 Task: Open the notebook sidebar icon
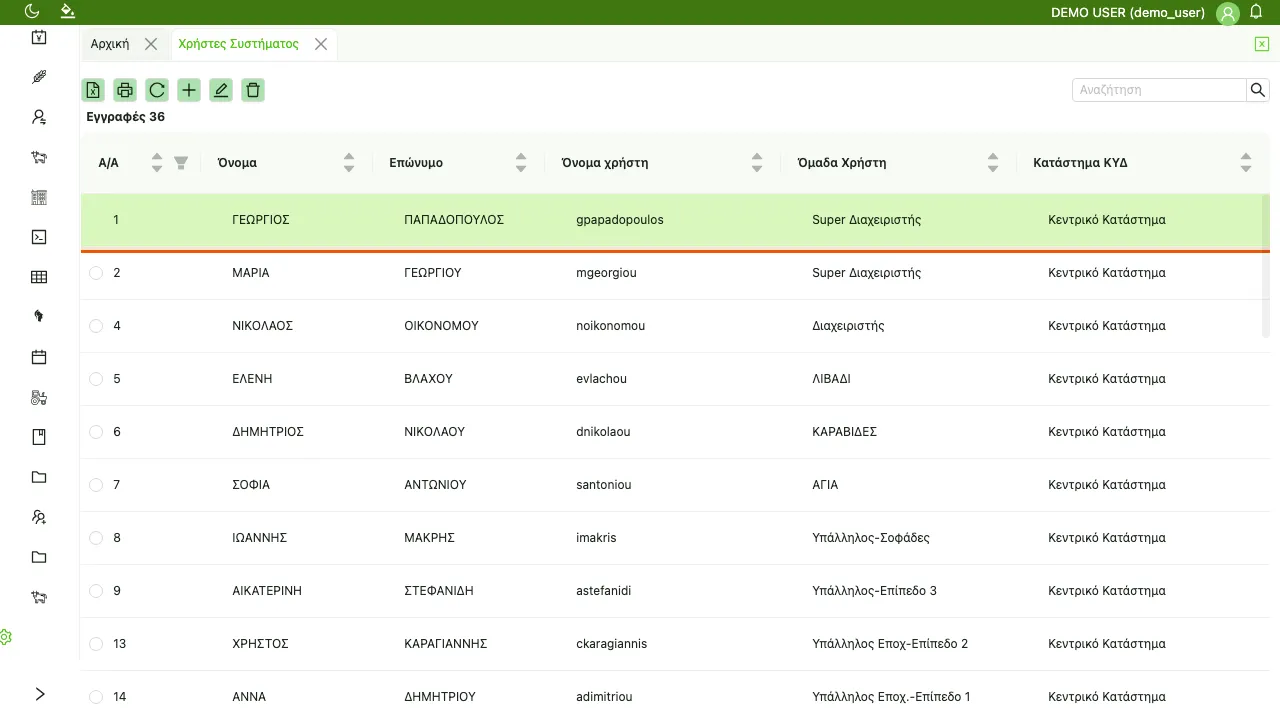[x=39, y=437]
